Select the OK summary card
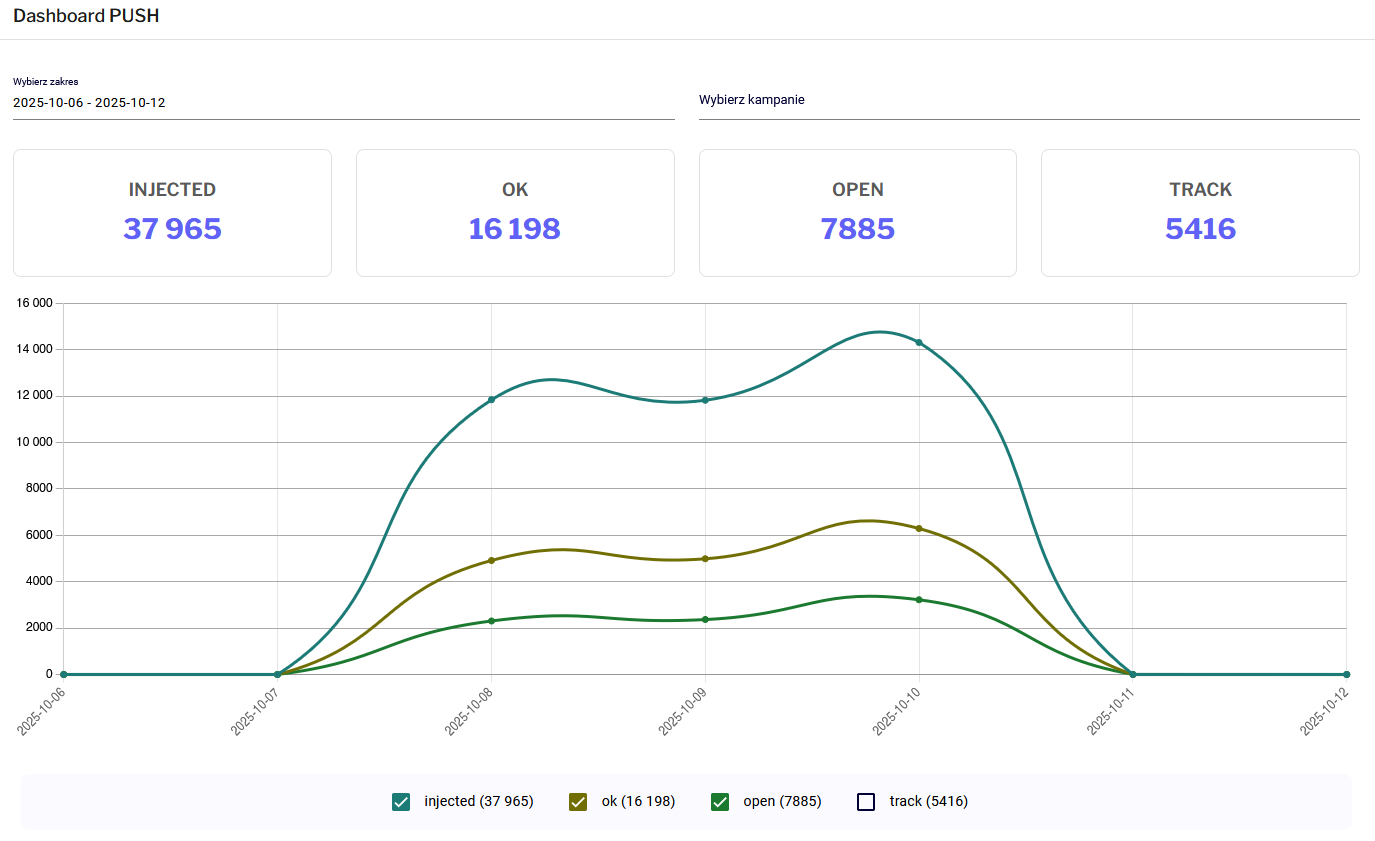The image size is (1375, 841). point(515,213)
